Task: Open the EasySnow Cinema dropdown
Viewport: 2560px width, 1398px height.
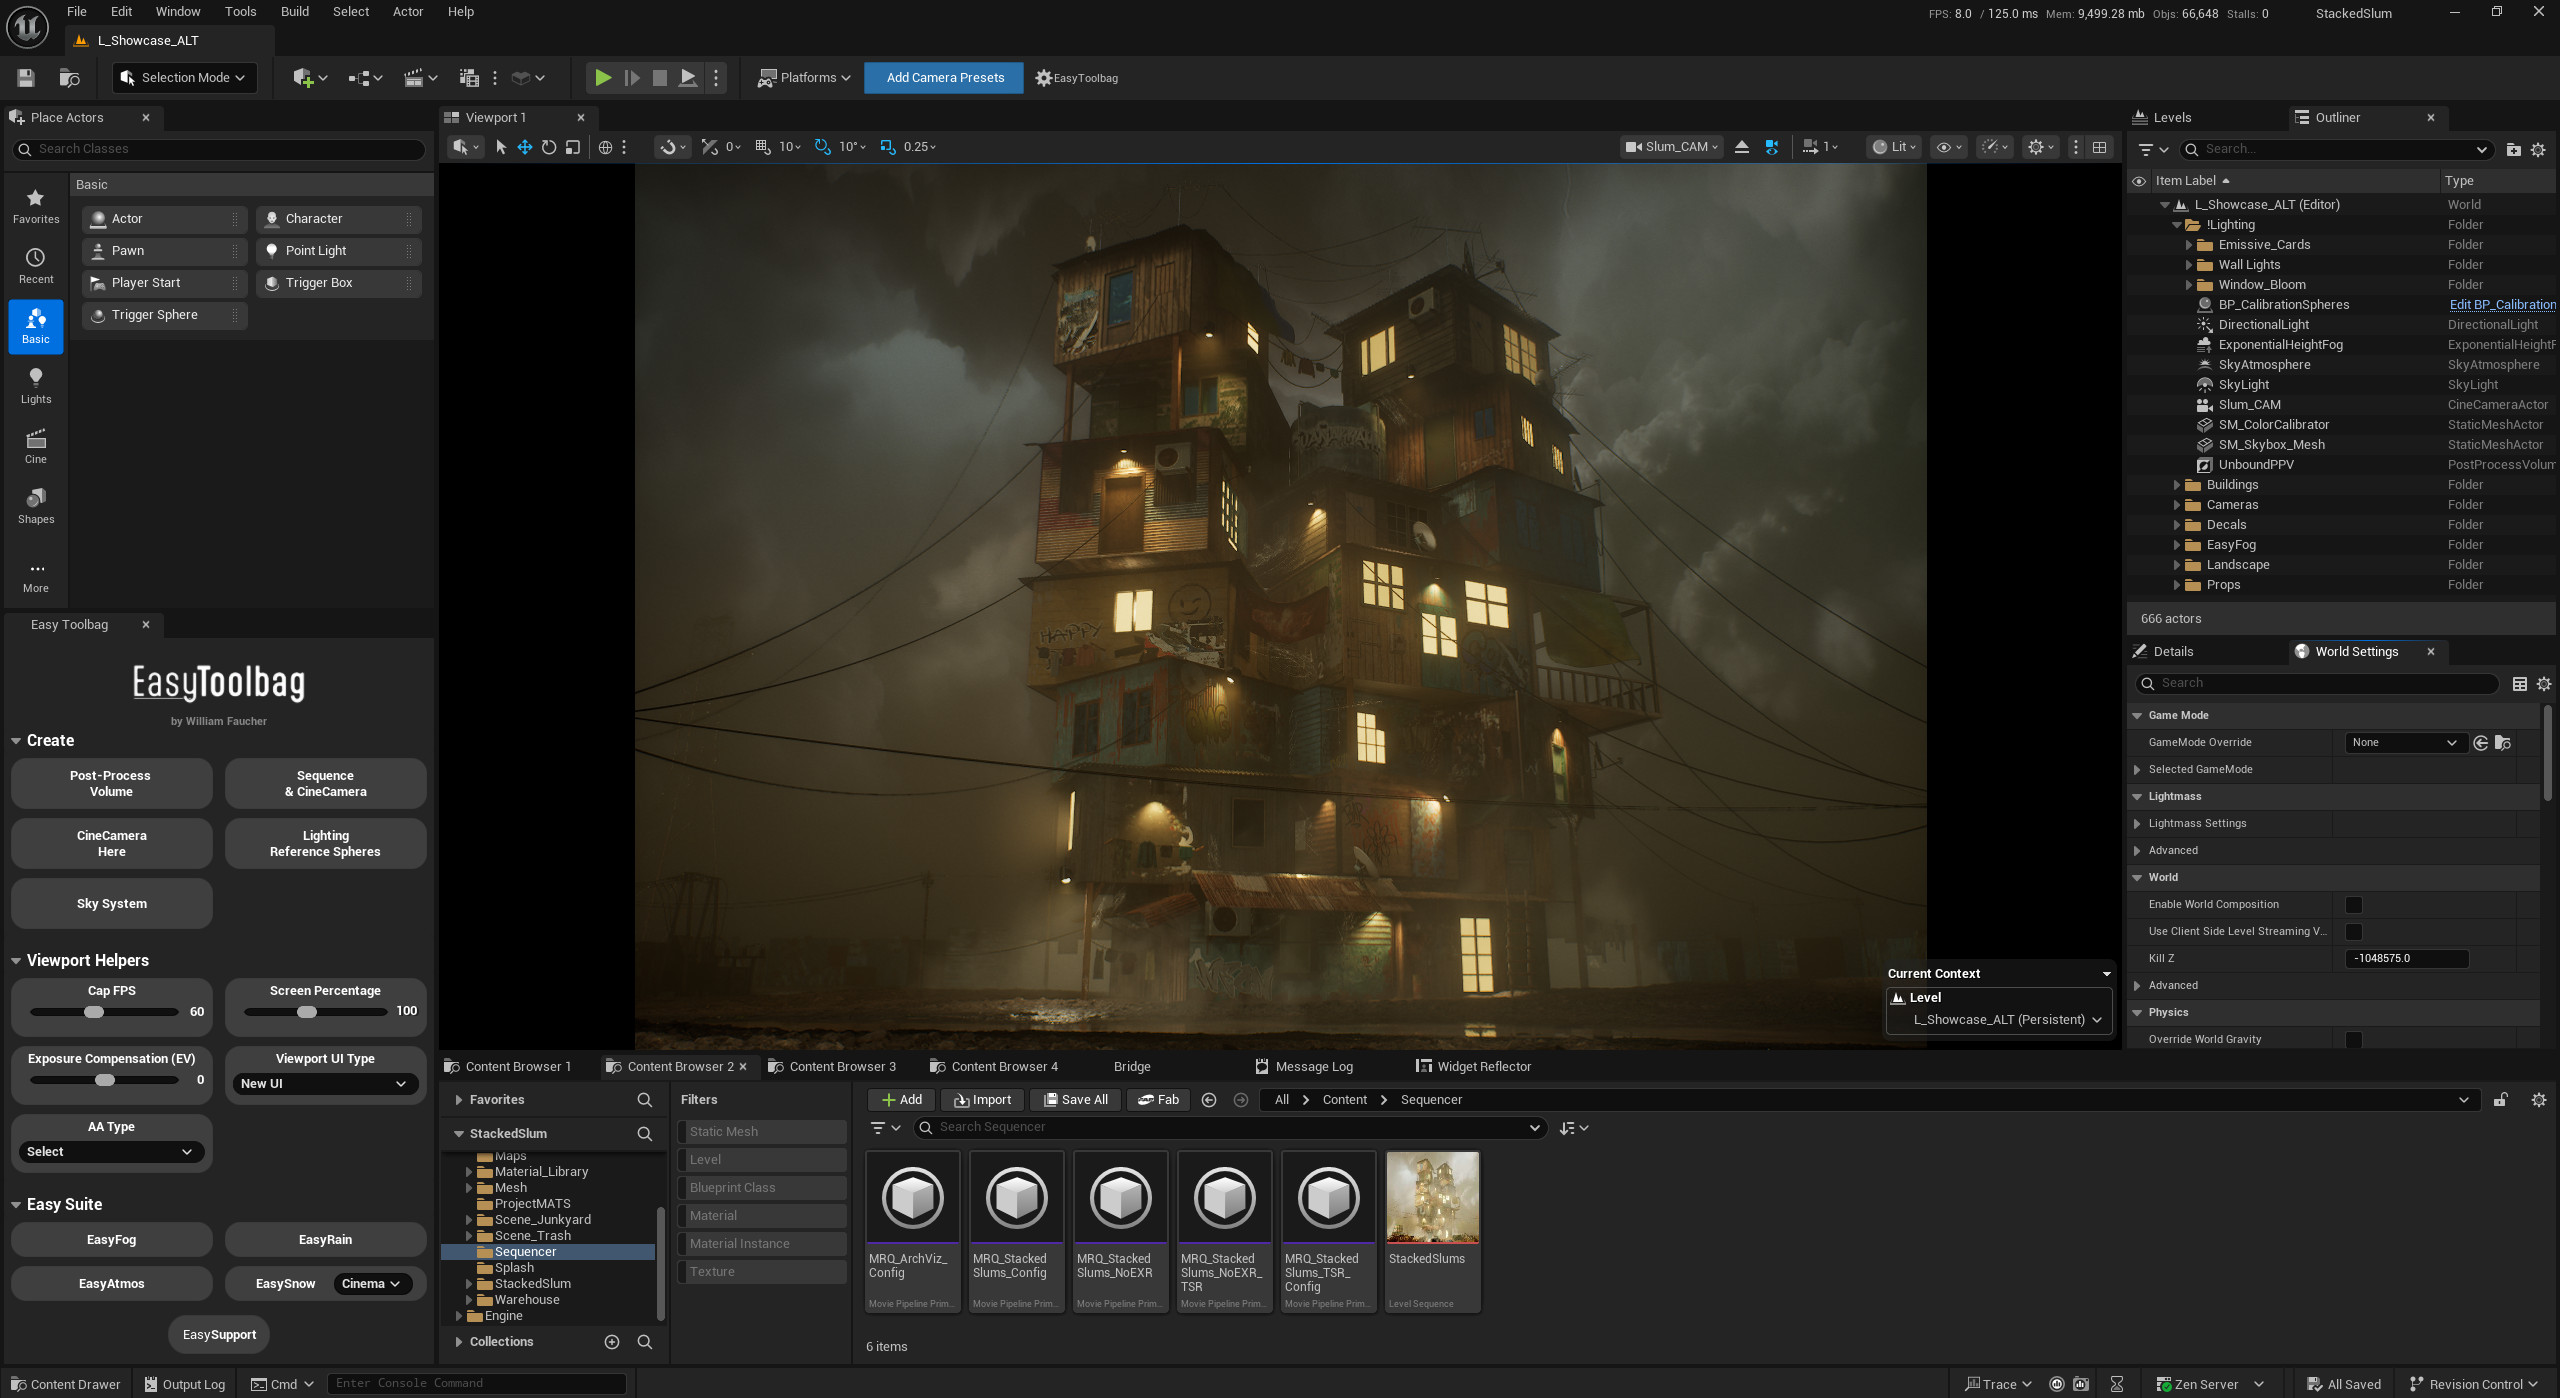Action: pyautogui.click(x=371, y=1283)
